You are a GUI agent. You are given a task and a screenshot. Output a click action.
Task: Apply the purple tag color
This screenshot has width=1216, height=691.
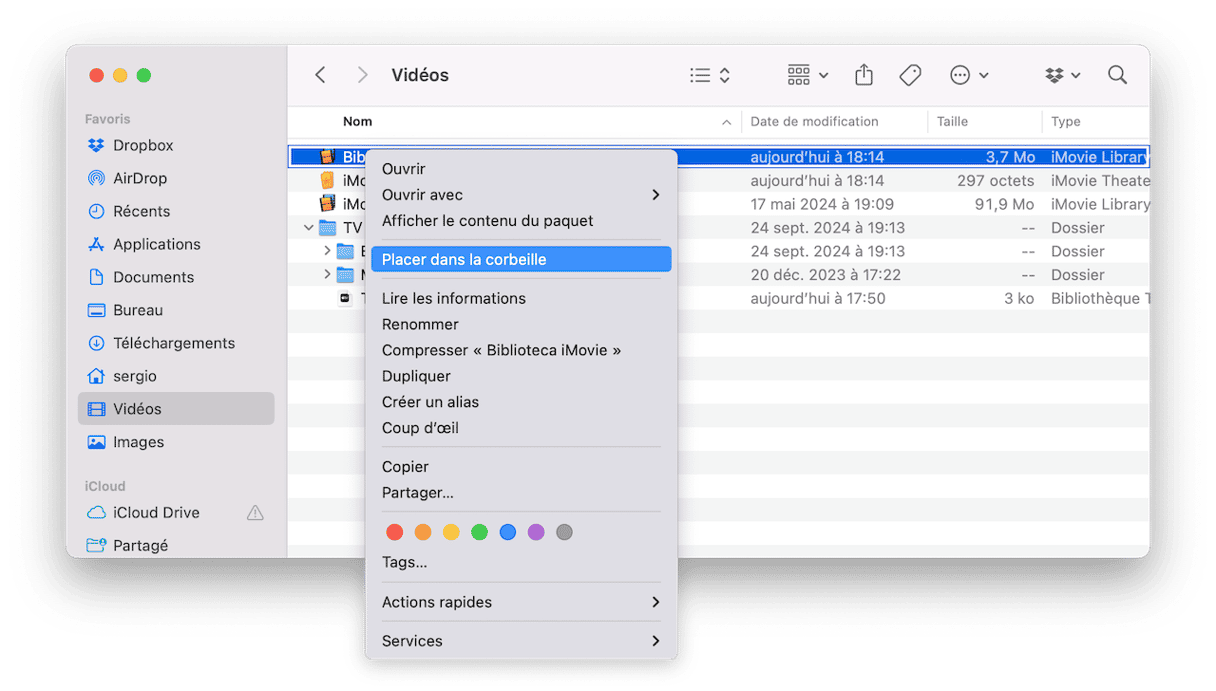(x=536, y=532)
